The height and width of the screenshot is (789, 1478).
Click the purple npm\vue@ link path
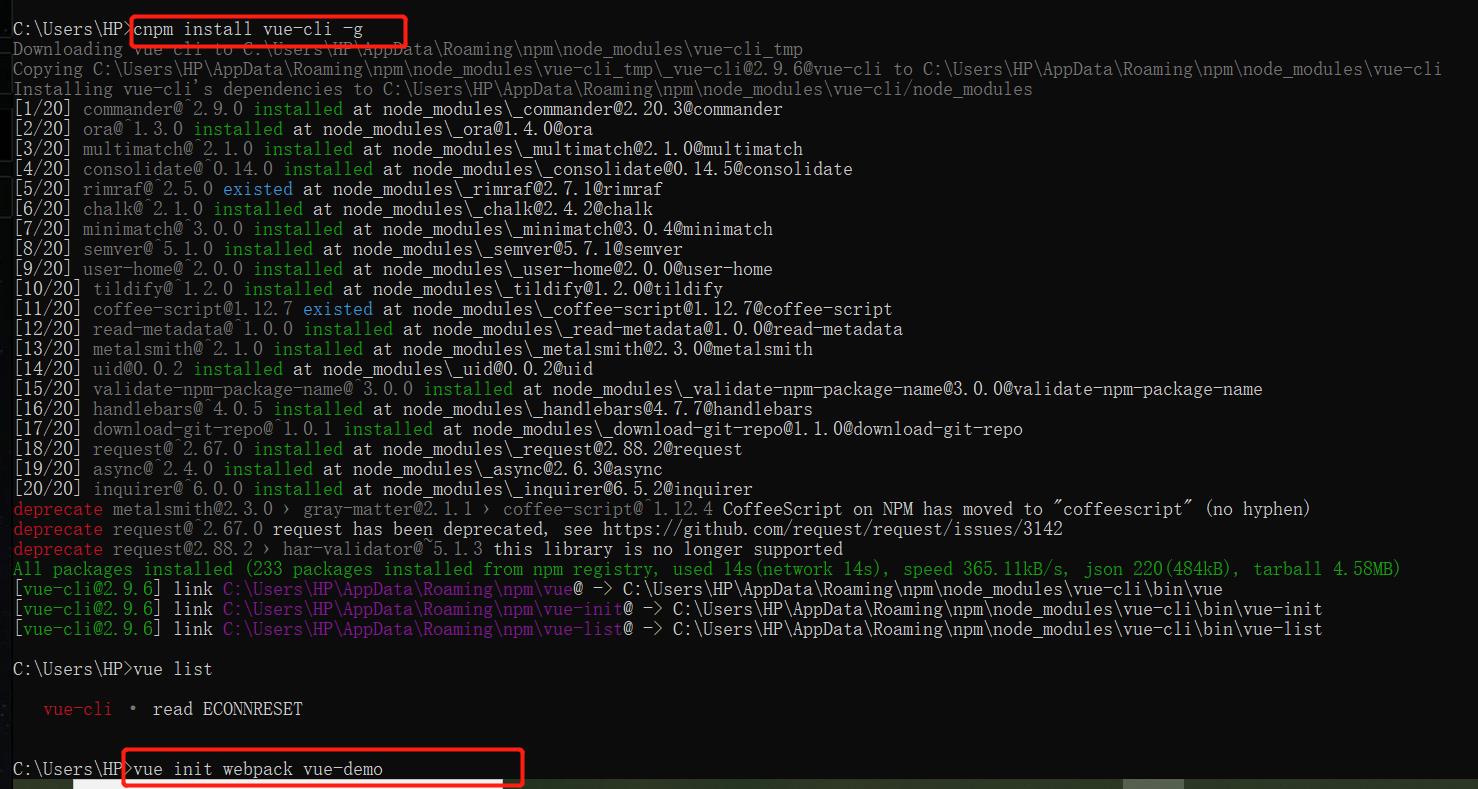pyautogui.click(x=398, y=589)
